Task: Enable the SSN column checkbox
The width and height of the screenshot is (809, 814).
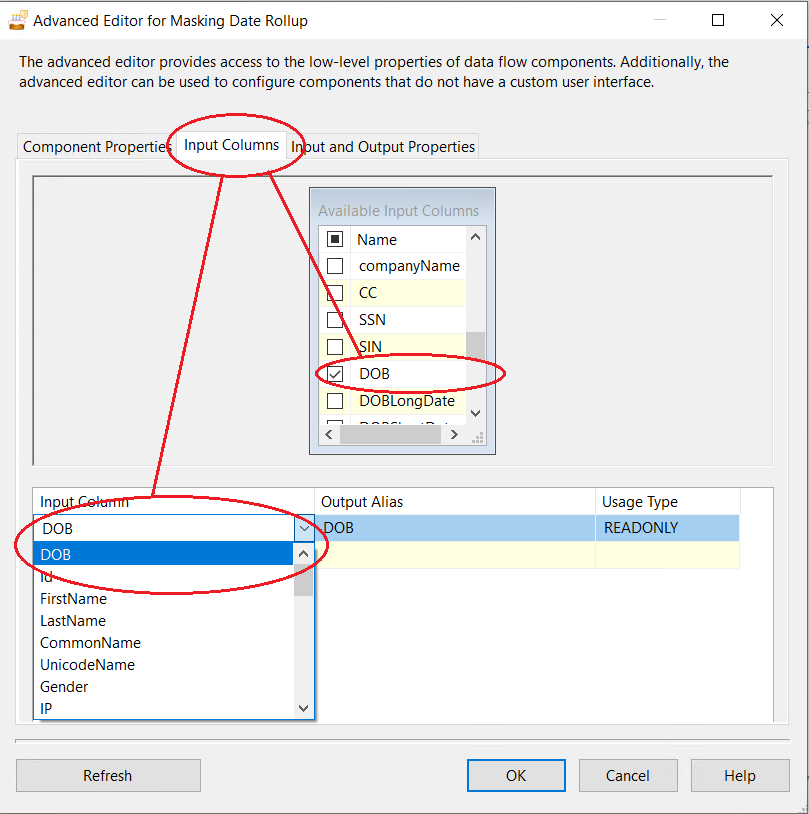Action: tap(336, 320)
